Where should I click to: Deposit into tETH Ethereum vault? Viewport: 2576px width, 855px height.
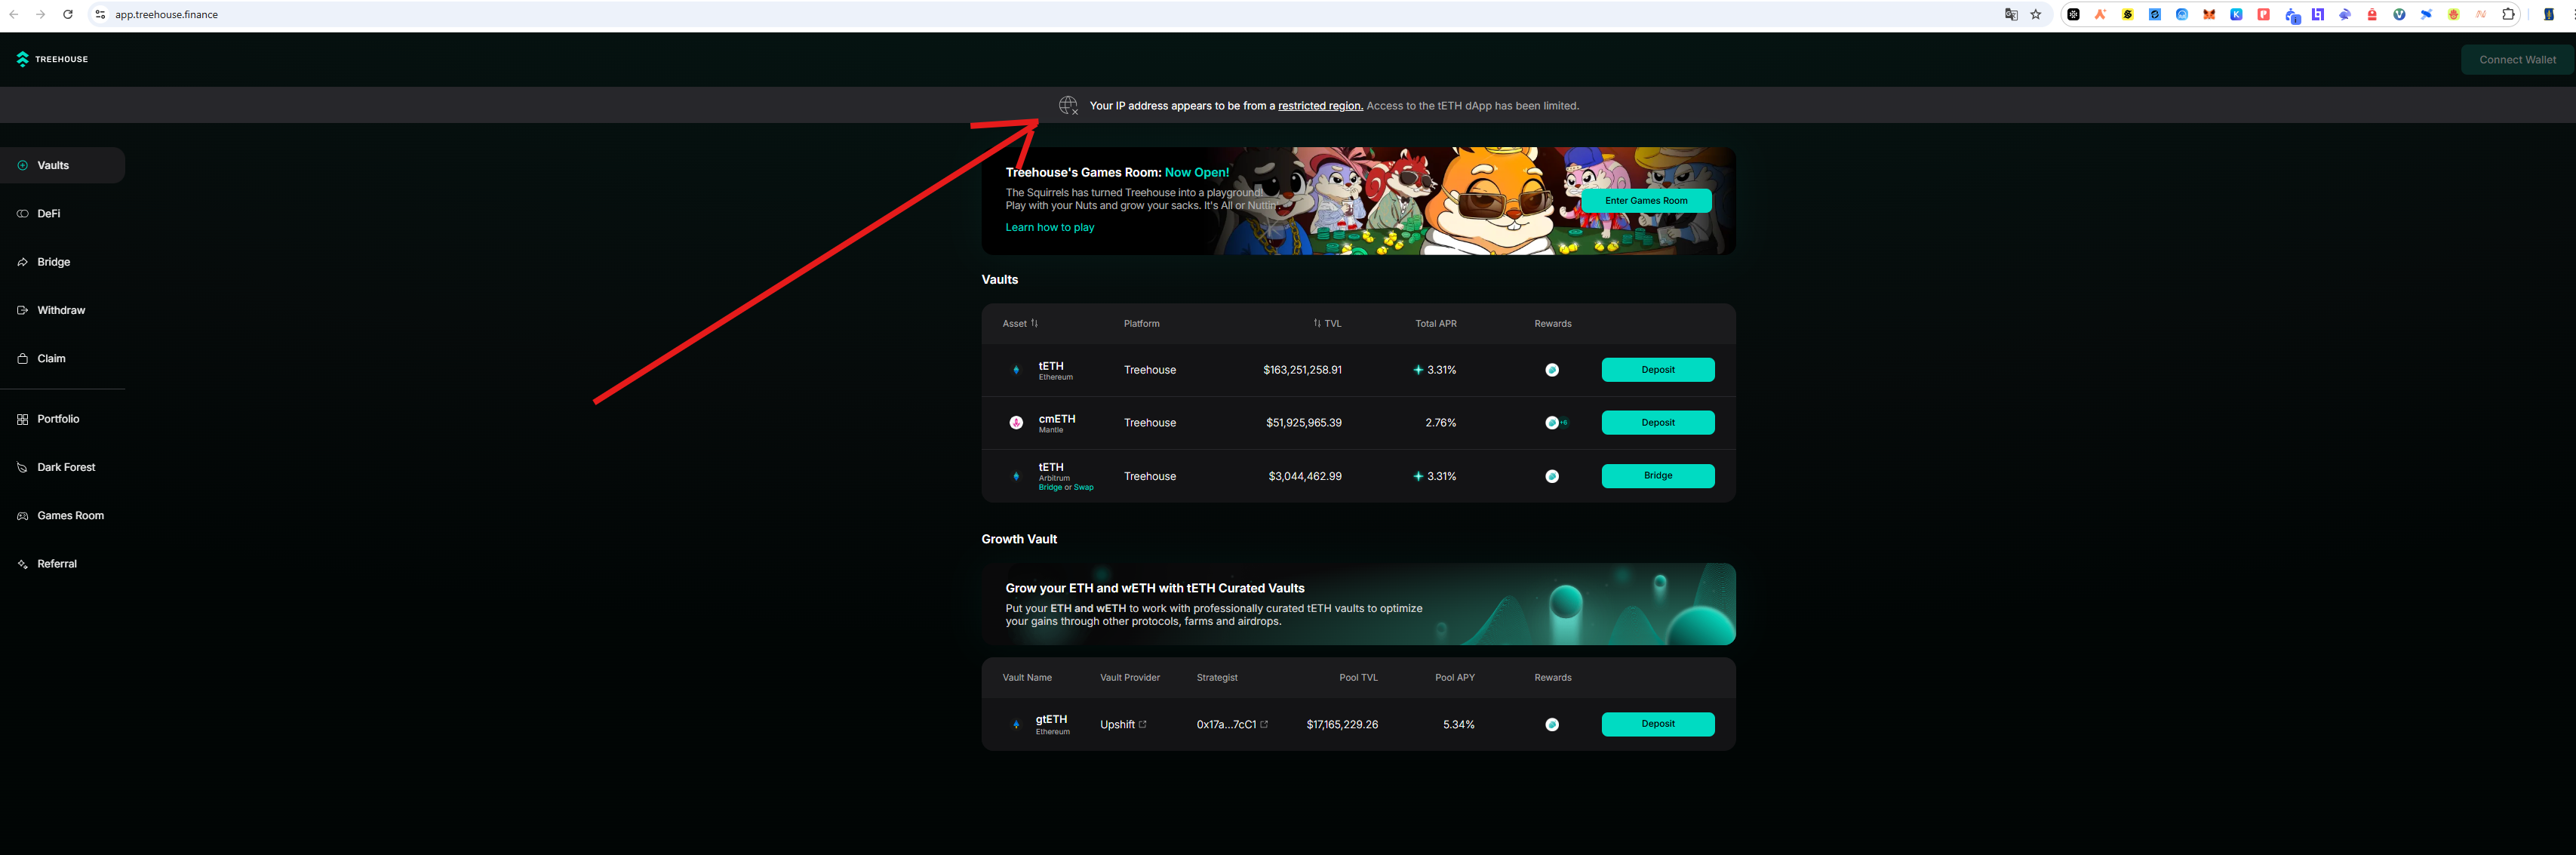tap(1657, 370)
